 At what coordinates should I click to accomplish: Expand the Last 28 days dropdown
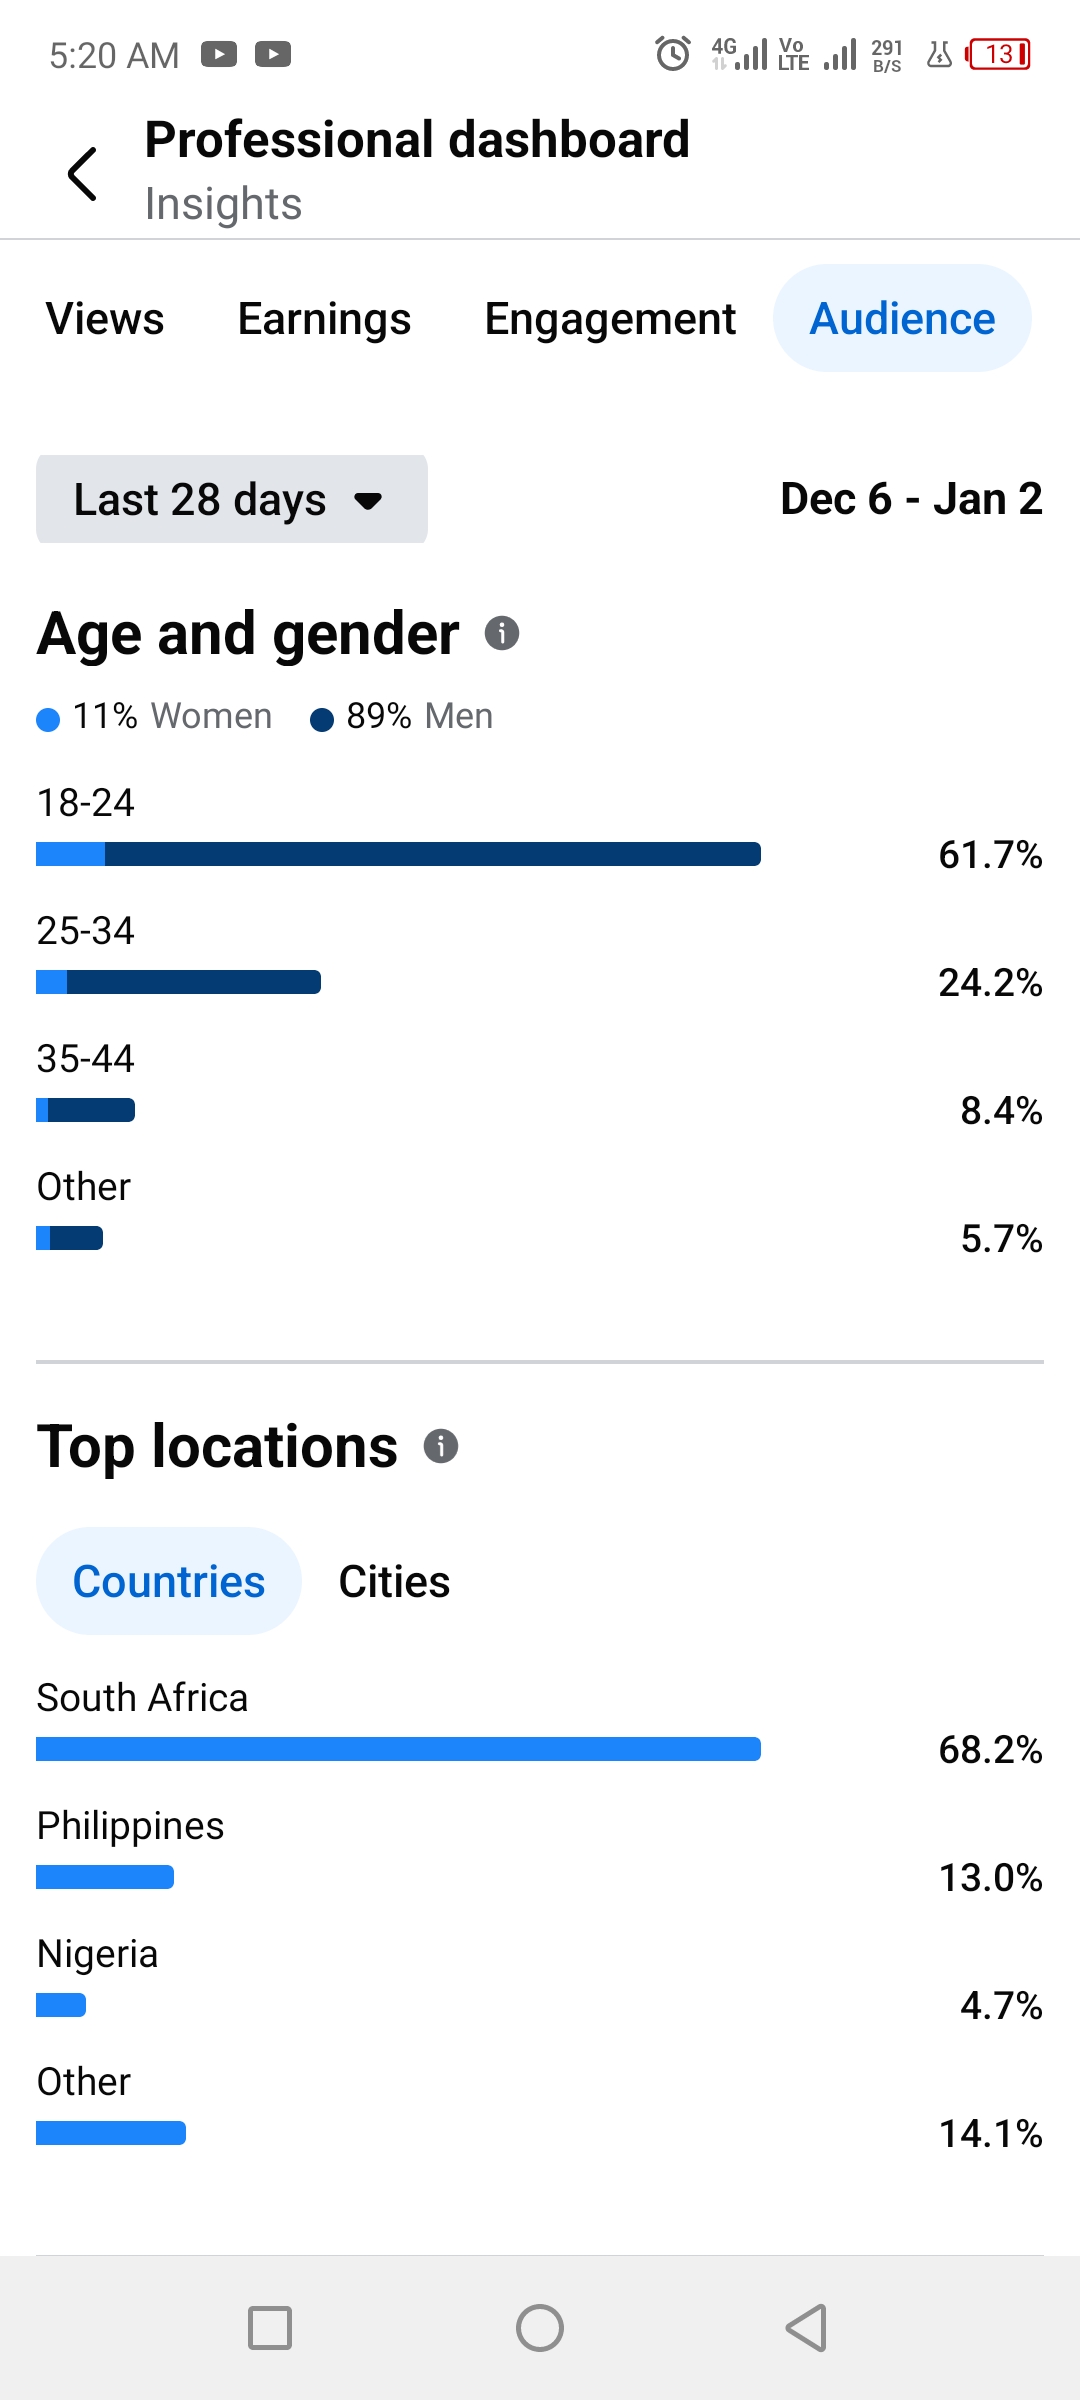pyautogui.click(x=232, y=499)
